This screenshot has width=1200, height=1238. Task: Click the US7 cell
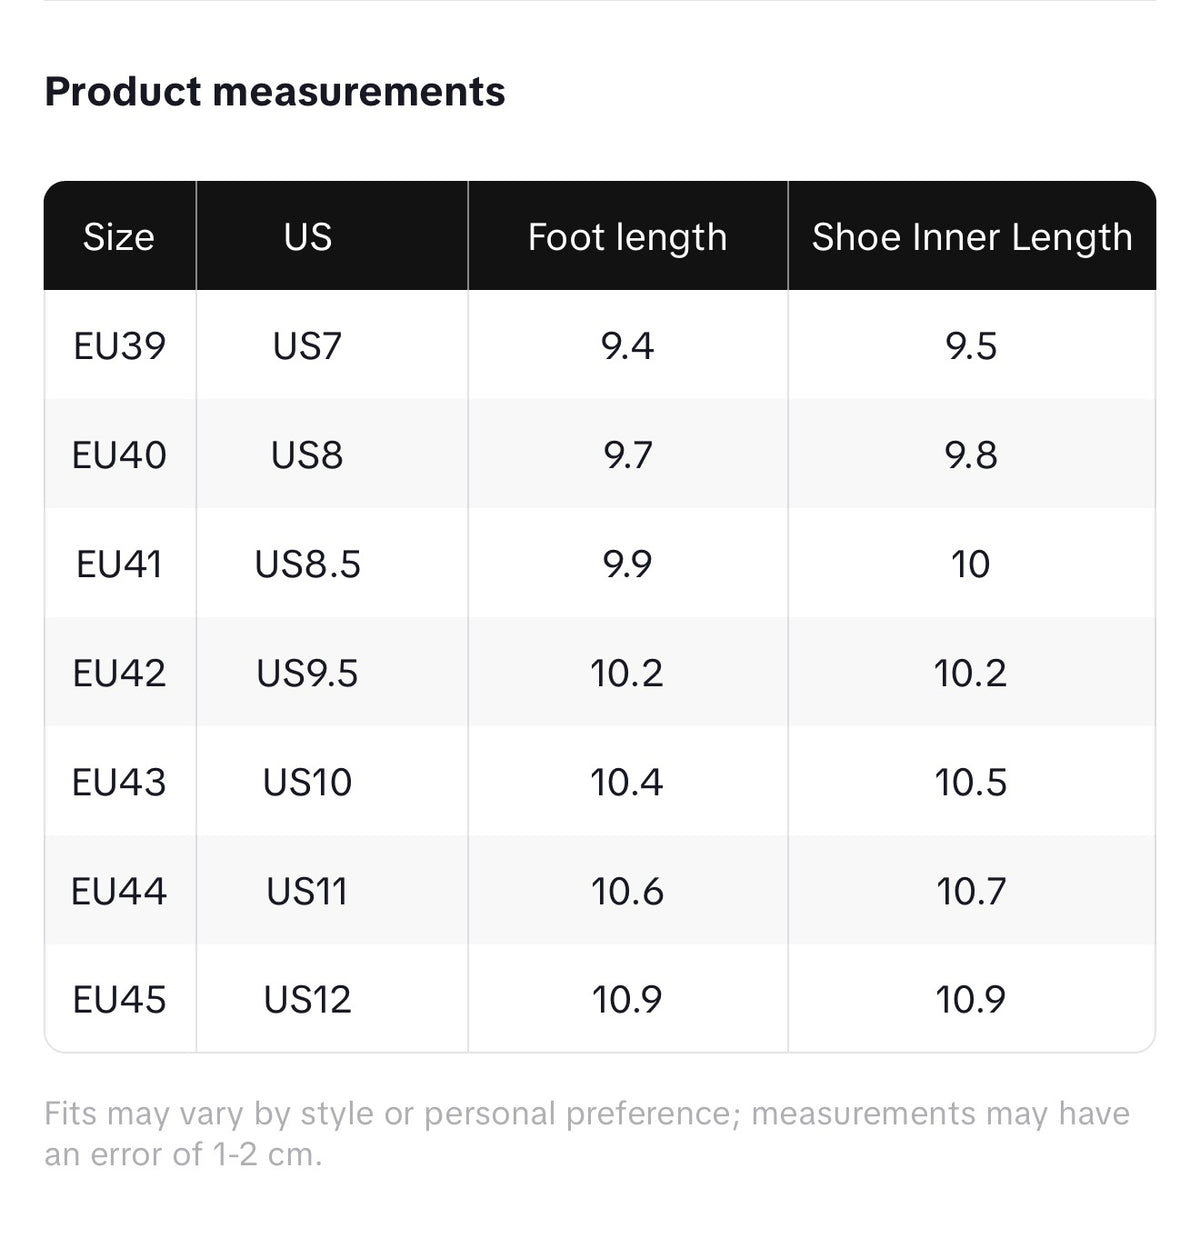[307, 346]
